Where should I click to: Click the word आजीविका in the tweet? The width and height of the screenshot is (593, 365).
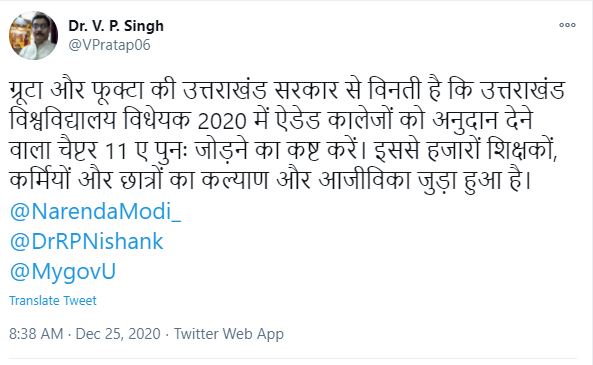365,180
